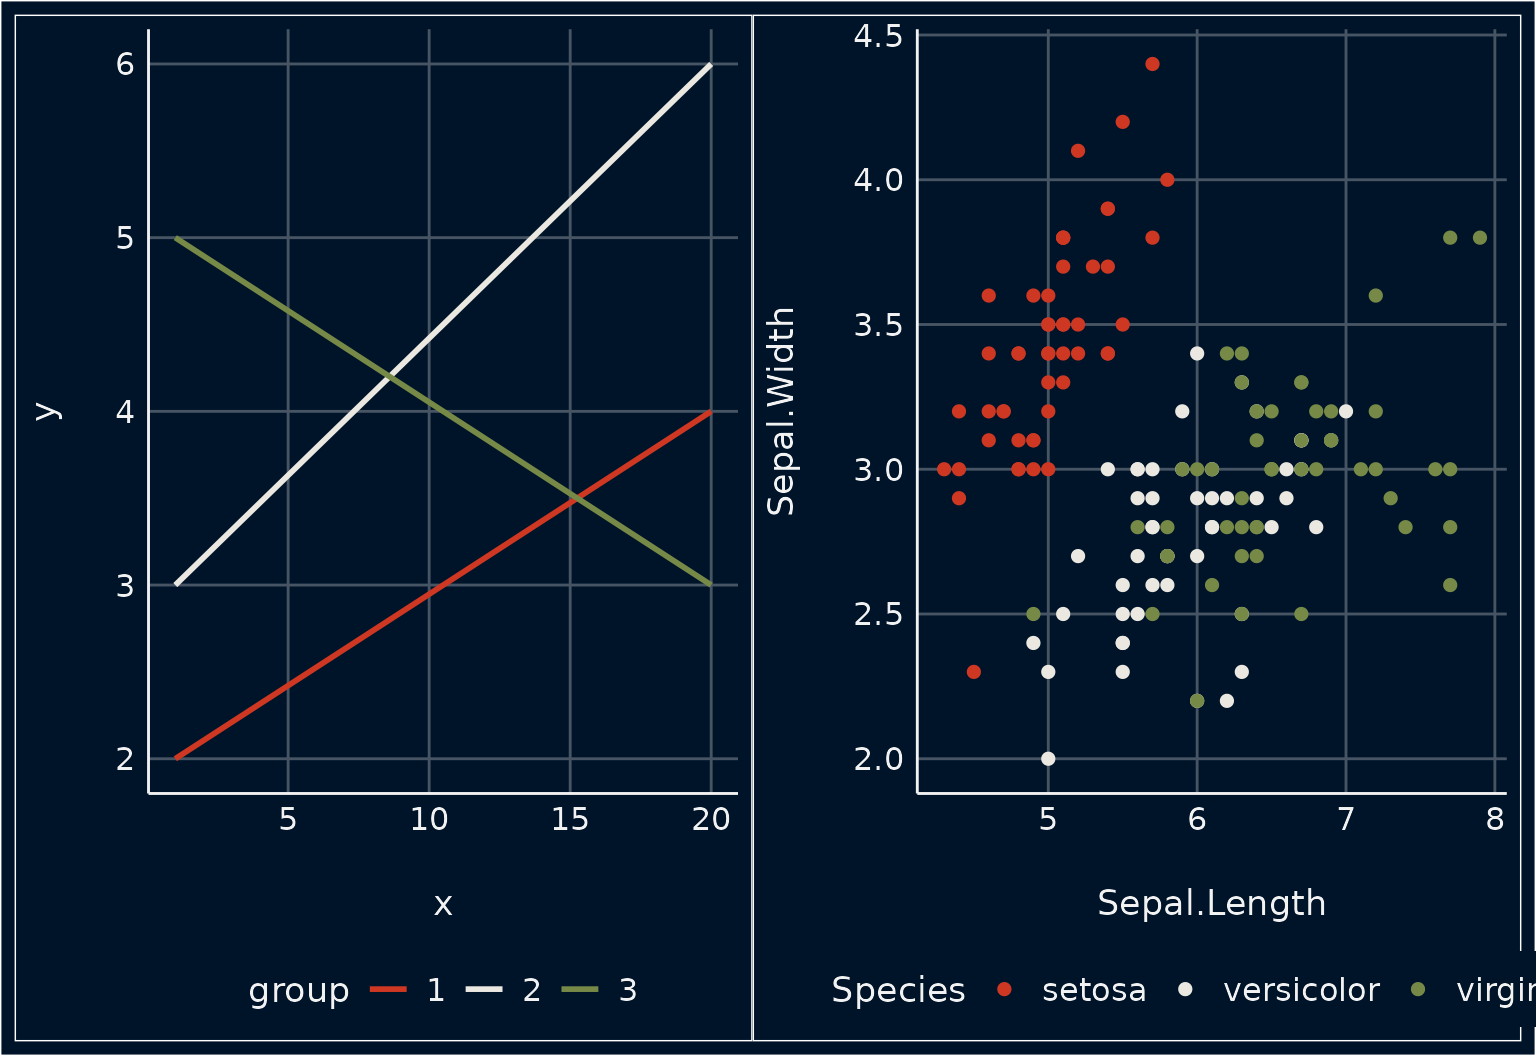1536x1056 pixels.
Task: Click the Sepal.Length axis title
Action: tap(1211, 903)
